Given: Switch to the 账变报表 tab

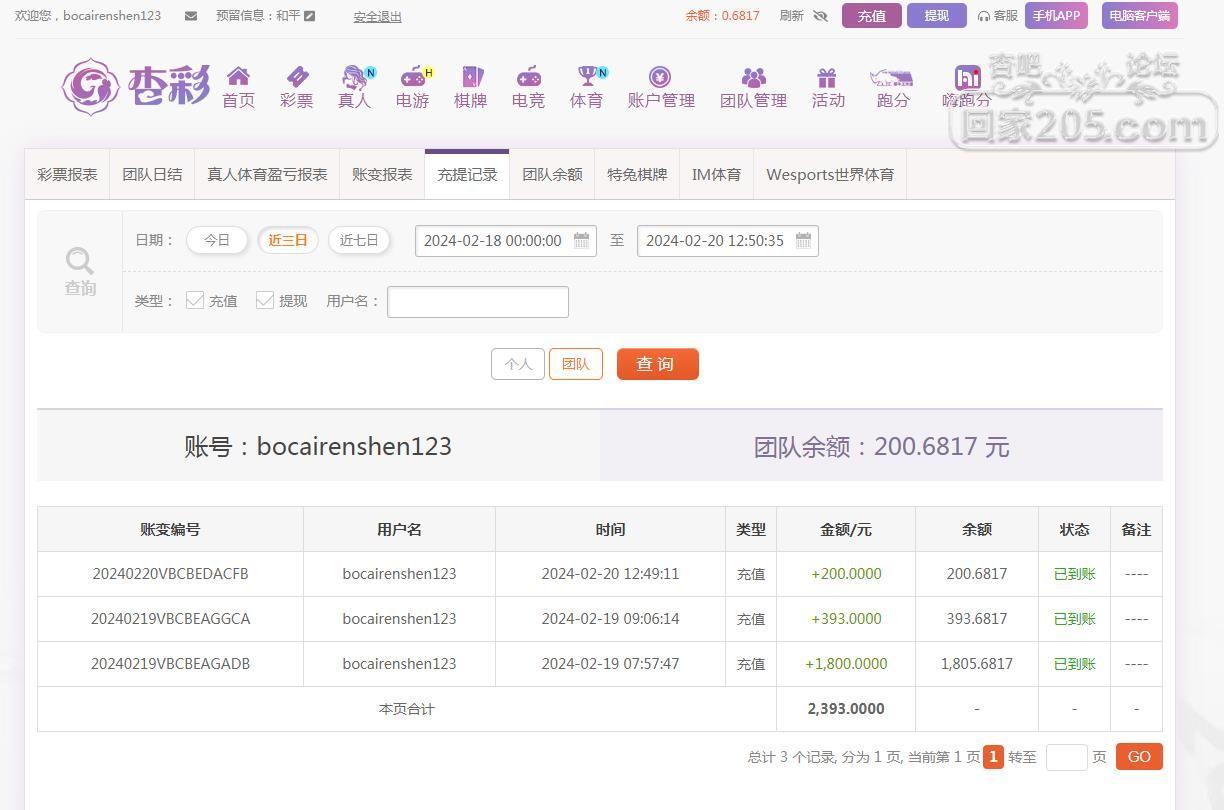Looking at the screenshot, I should click(382, 174).
